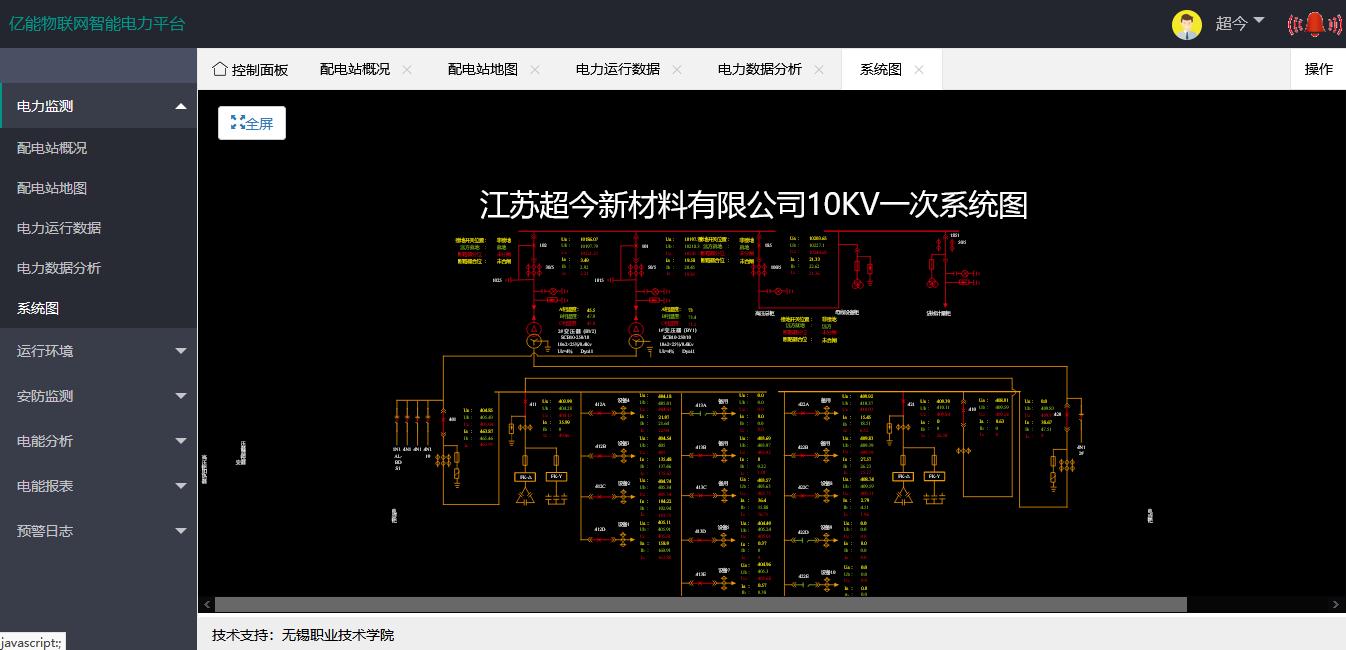
Task: Click the user avatar icon
Action: click(1186, 24)
